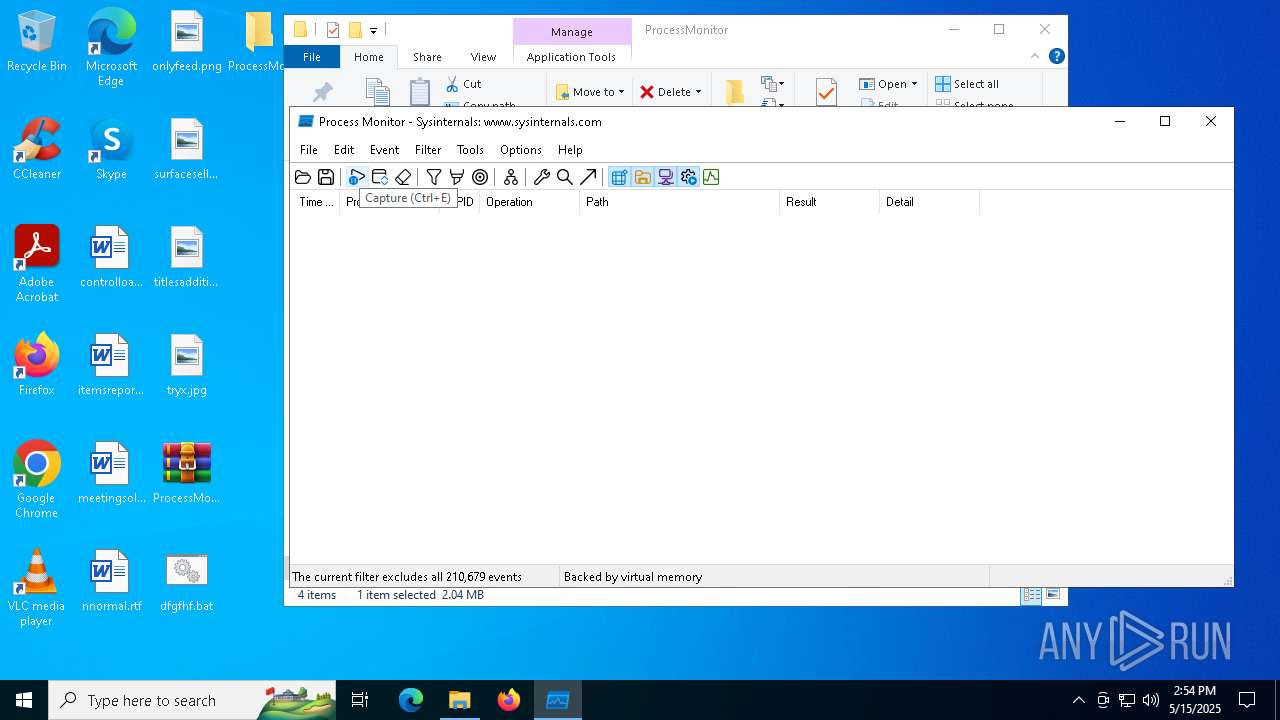Viewport: 1280px width, 720px height.
Task: Open the Filter funnel icon
Action: [434, 177]
